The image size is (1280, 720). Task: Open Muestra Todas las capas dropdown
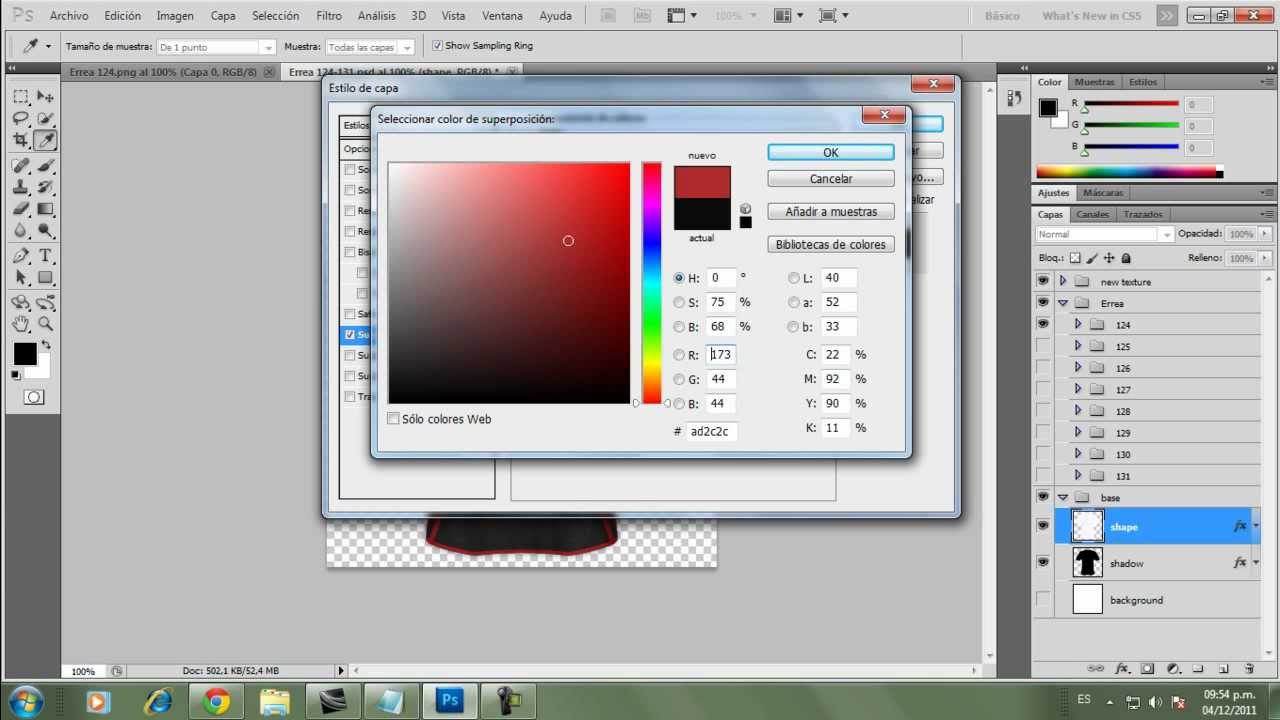370,47
